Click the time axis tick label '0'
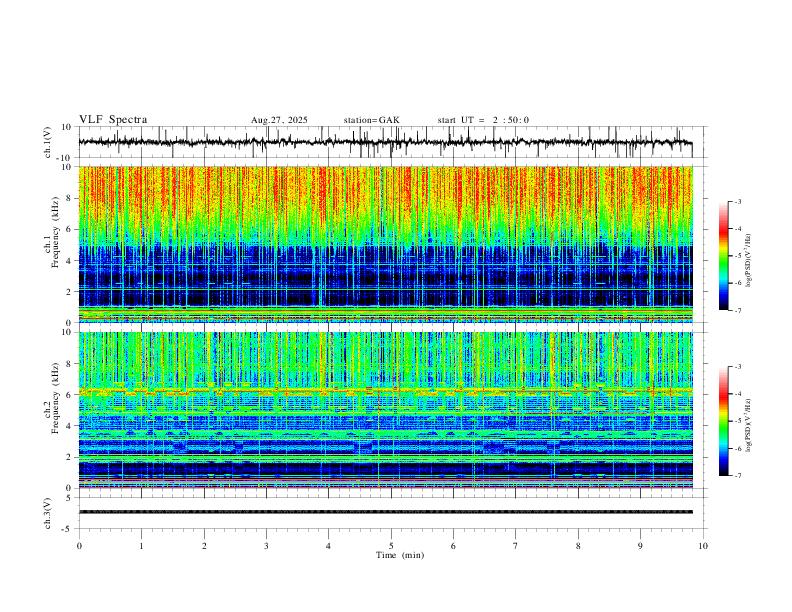 point(79,546)
